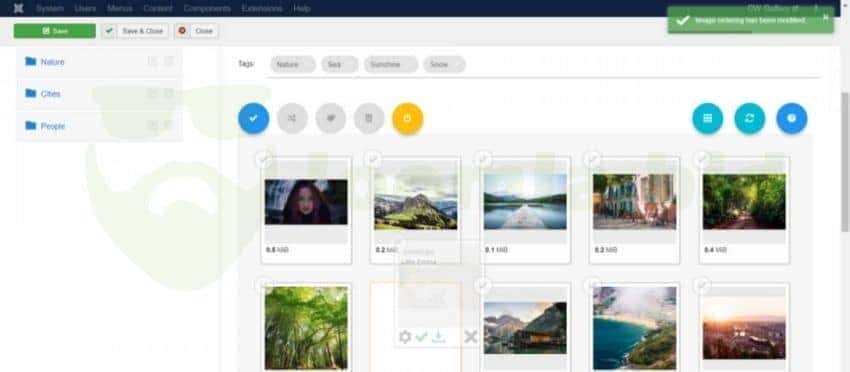
Task: Dismiss the green notification message
Action: click(826, 17)
